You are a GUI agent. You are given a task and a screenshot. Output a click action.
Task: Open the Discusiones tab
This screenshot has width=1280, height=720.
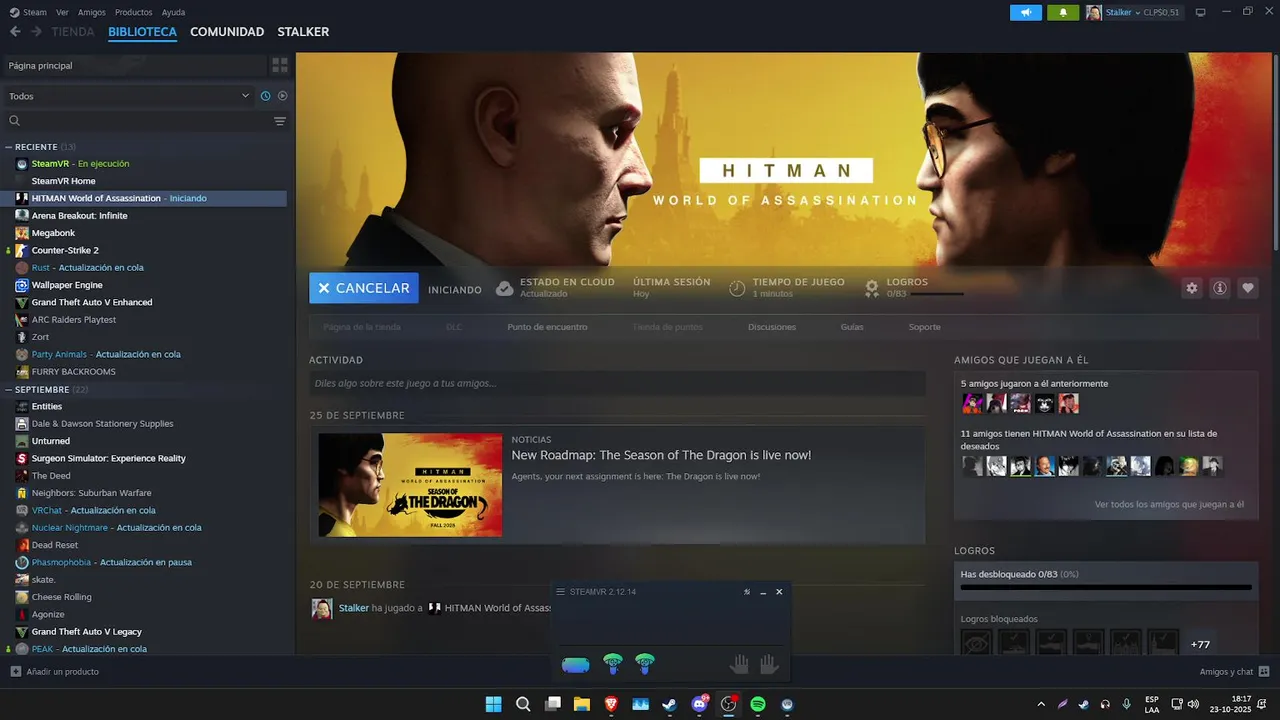click(x=772, y=327)
